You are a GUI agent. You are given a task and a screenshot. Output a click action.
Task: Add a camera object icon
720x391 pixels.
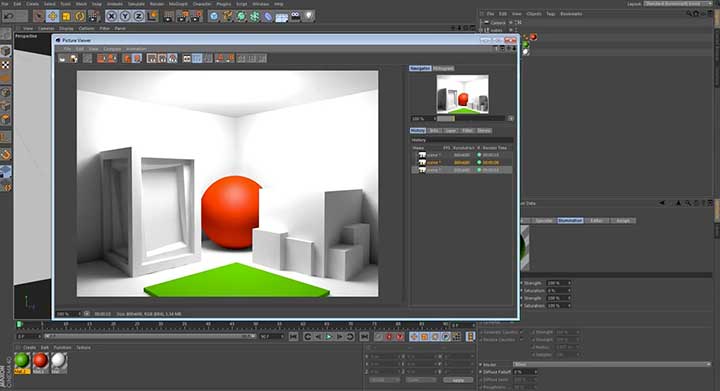click(295, 17)
